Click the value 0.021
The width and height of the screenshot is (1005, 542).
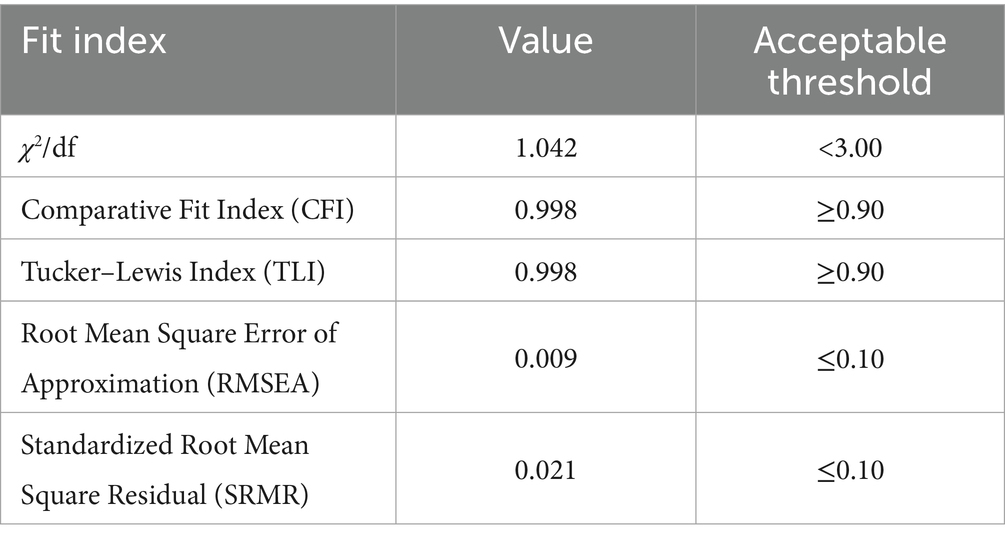point(545,468)
